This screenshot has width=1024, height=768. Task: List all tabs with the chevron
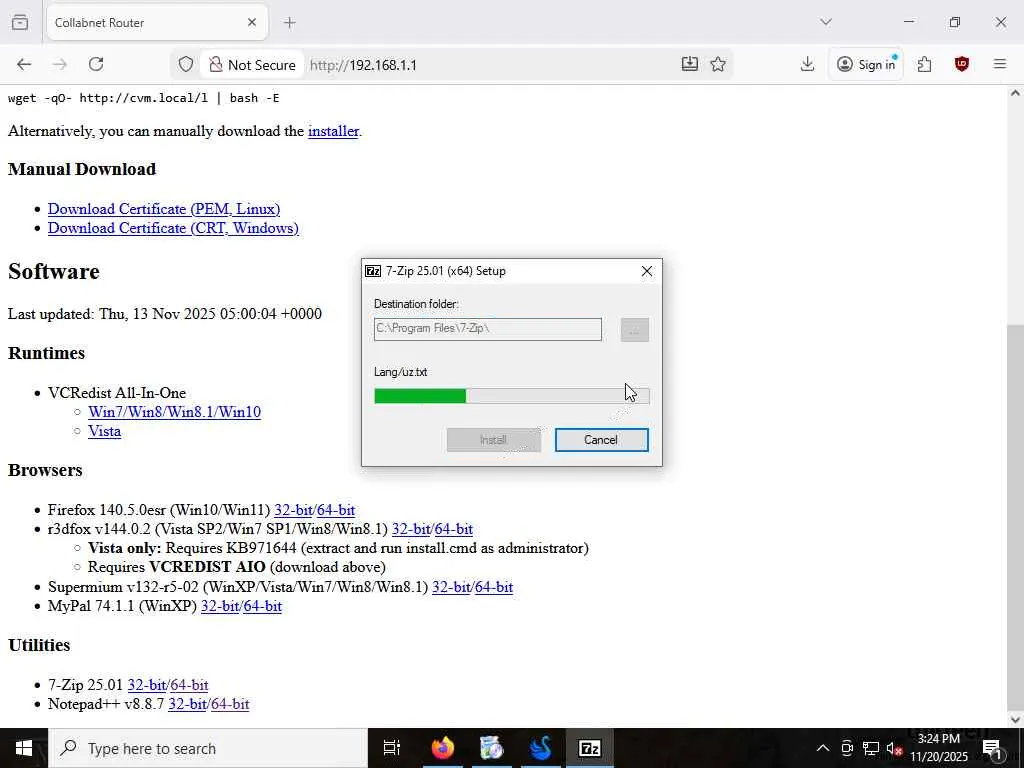pos(825,22)
